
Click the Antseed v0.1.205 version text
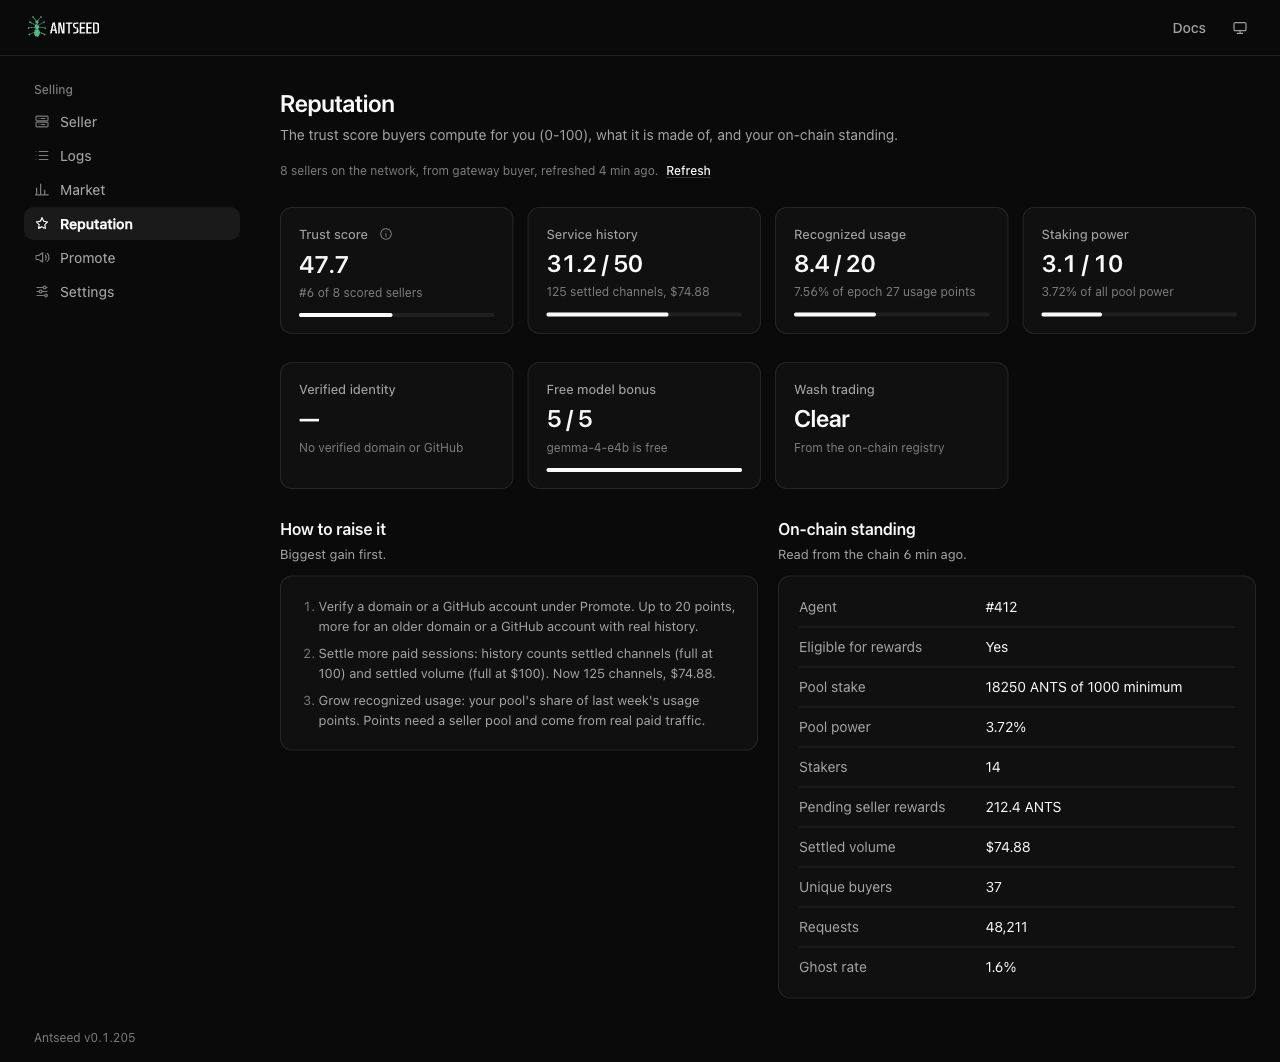[85, 1038]
